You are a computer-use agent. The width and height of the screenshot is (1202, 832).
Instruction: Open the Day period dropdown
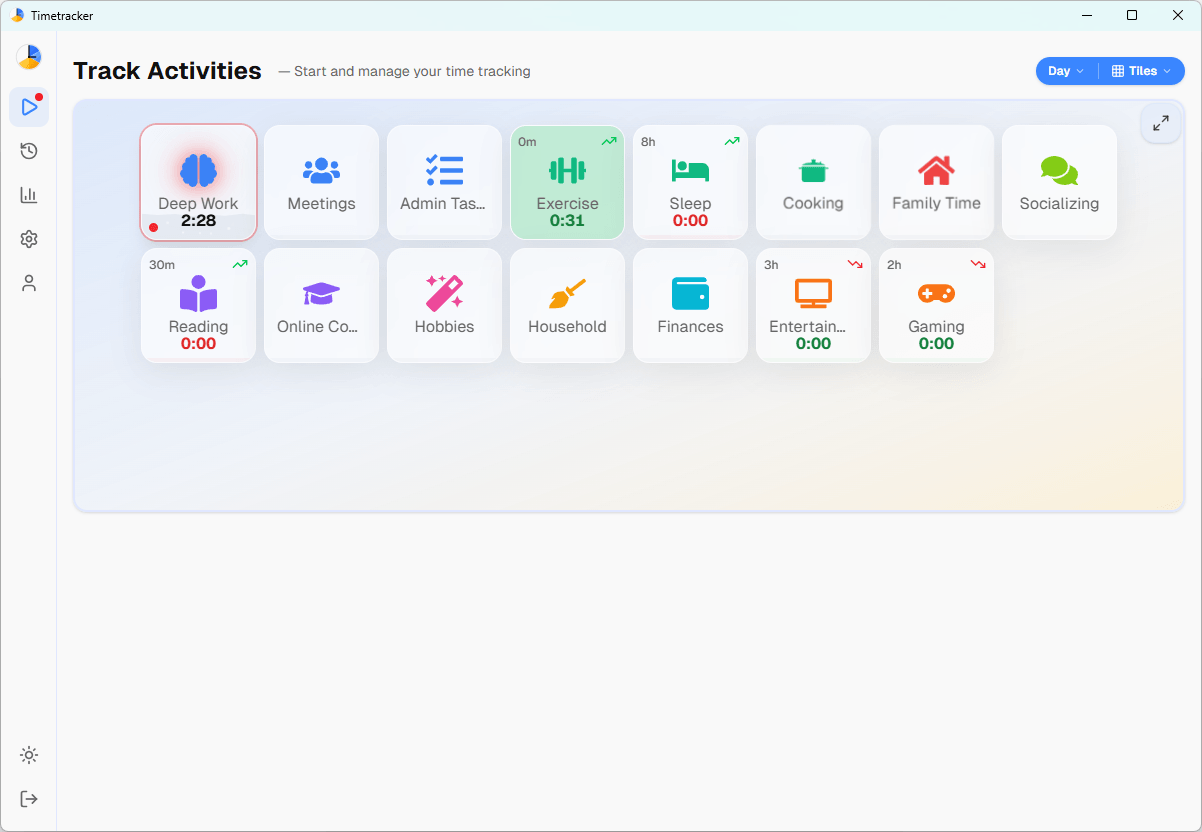click(1063, 71)
